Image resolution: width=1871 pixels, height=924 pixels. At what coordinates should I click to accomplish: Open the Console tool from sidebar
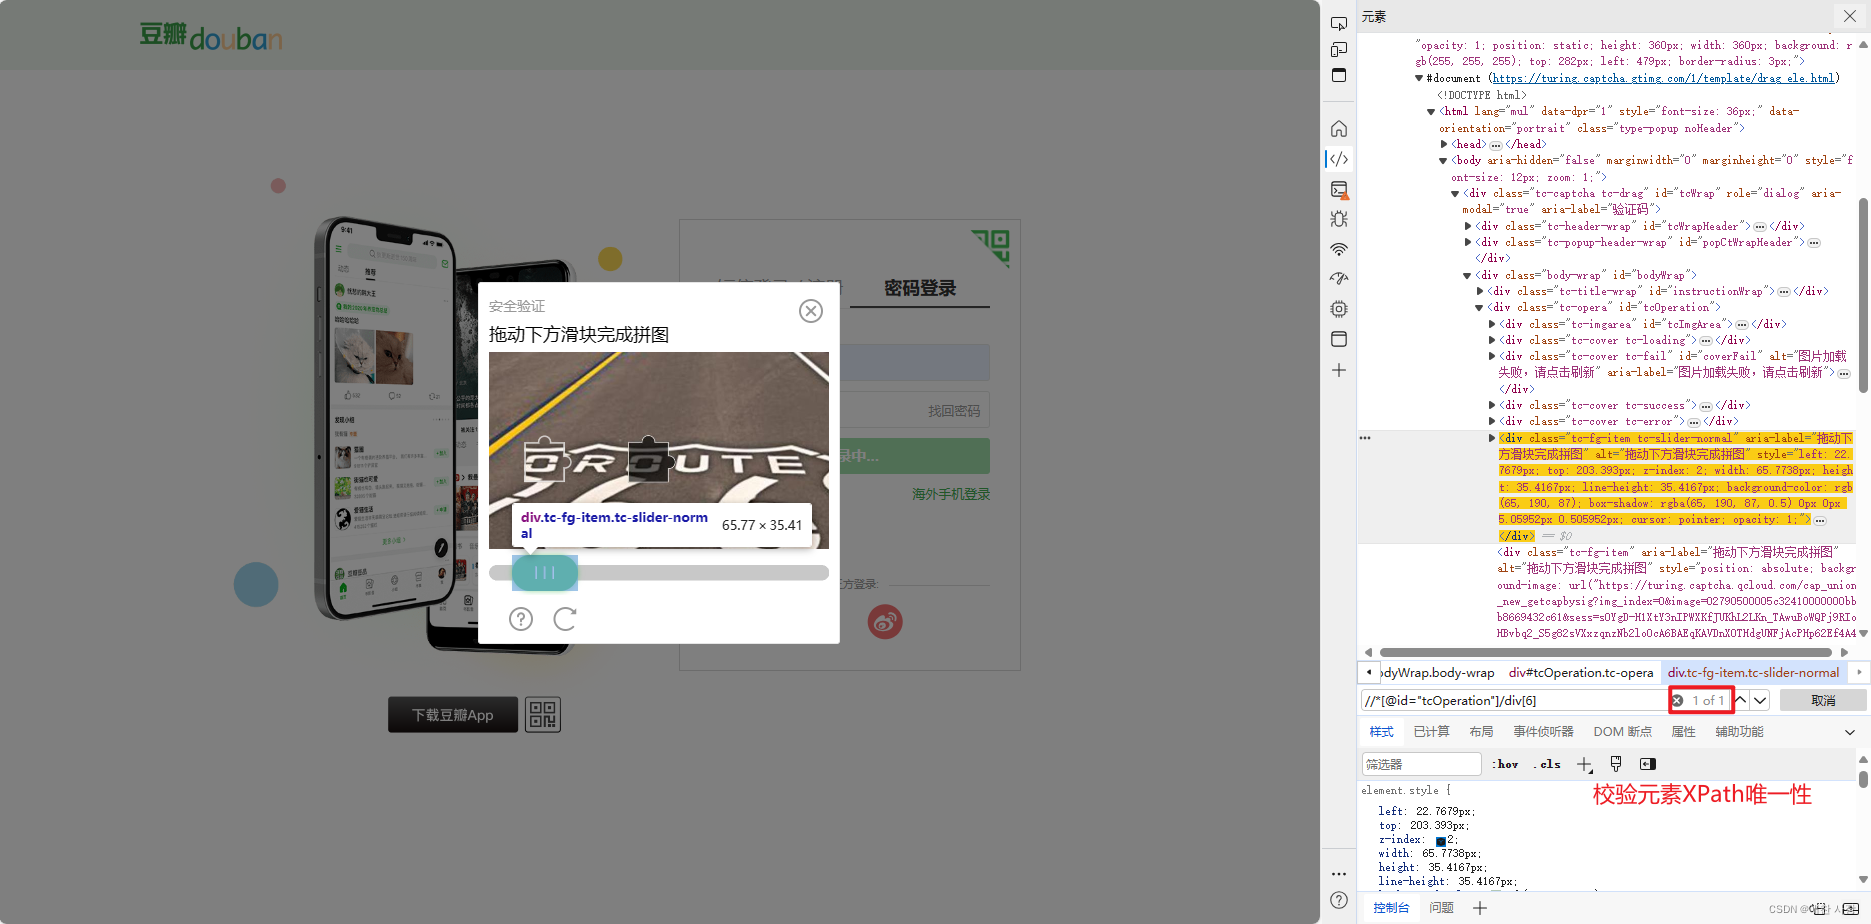[x=1339, y=189]
